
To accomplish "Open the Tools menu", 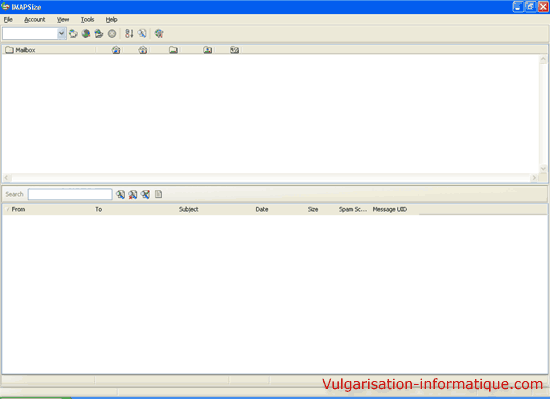I will tap(87, 20).
